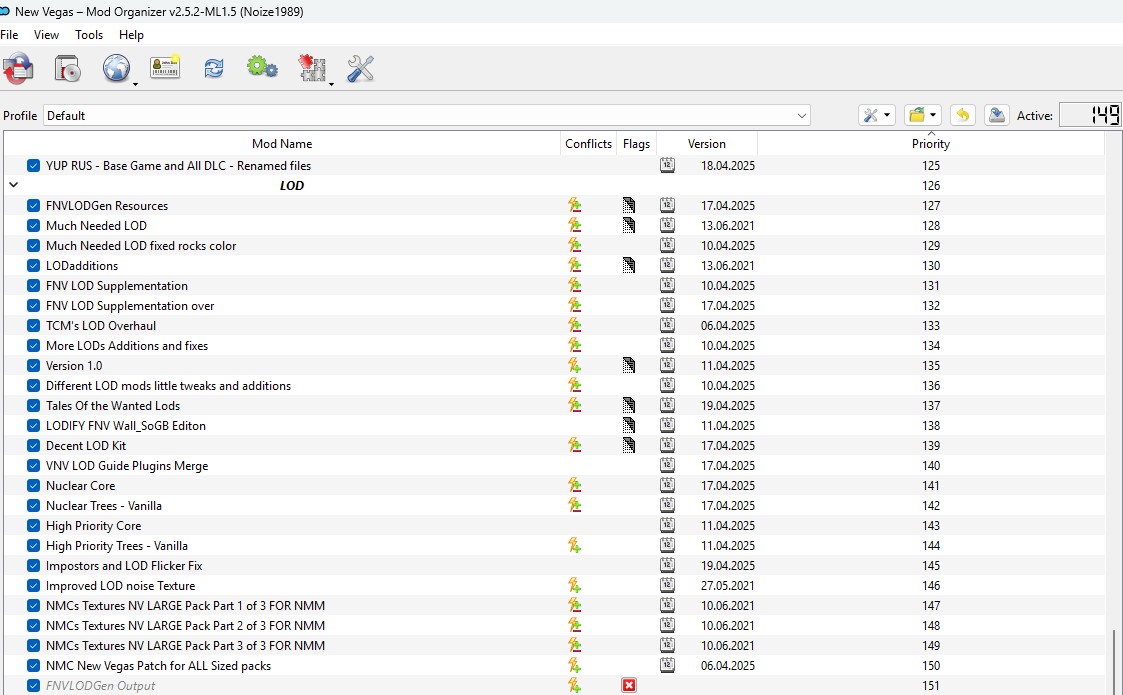Screen dimensions: 1123x695
Task: Open the Tools menu
Action: 89,34
